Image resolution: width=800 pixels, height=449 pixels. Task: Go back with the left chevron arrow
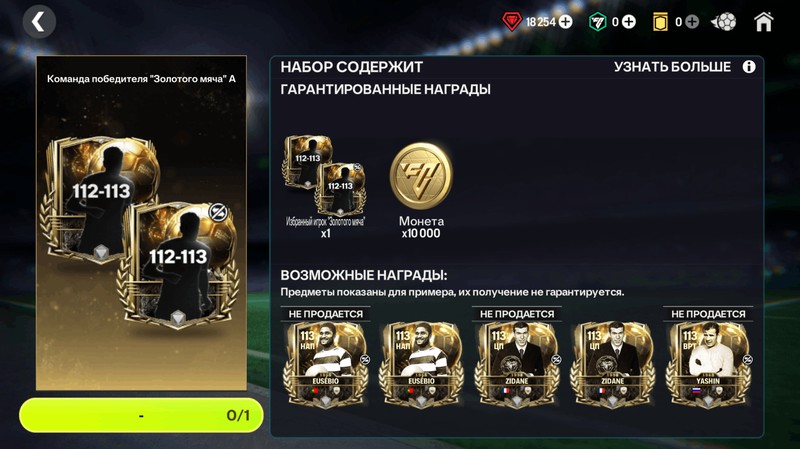39,22
